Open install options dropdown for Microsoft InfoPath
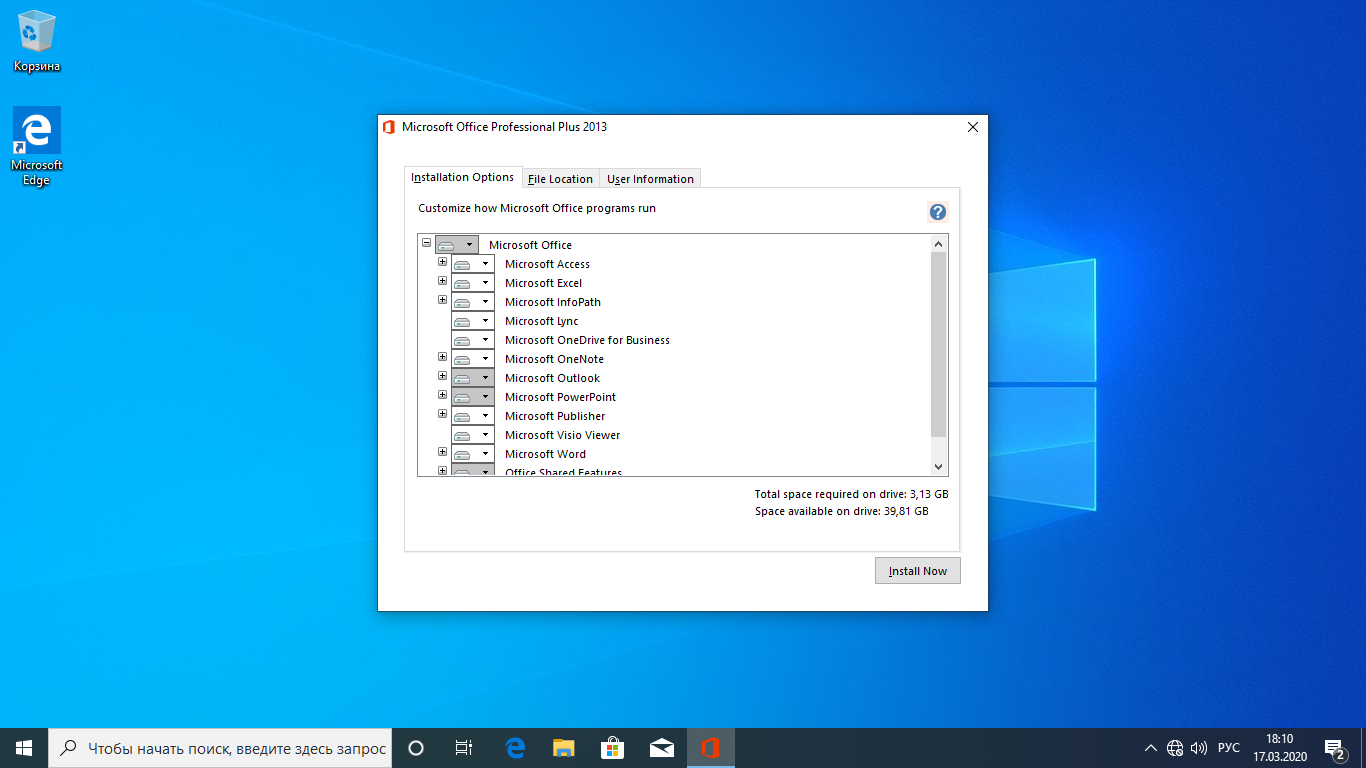The image size is (1366, 768). [473, 302]
